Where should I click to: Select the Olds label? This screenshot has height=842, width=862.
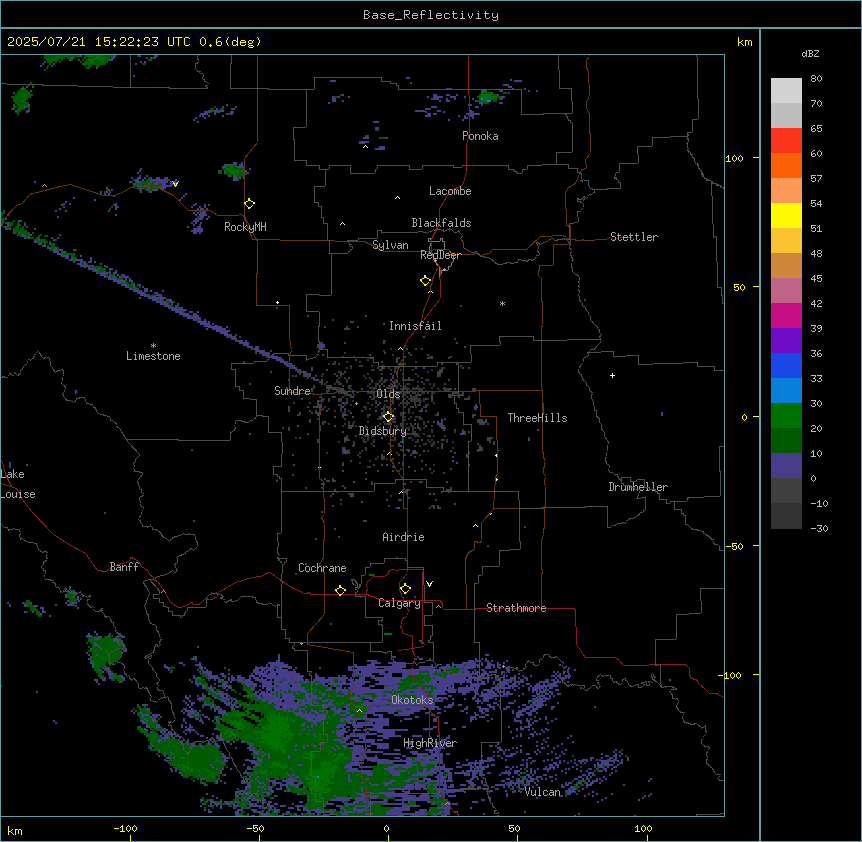pyautogui.click(x=388, y=394)
